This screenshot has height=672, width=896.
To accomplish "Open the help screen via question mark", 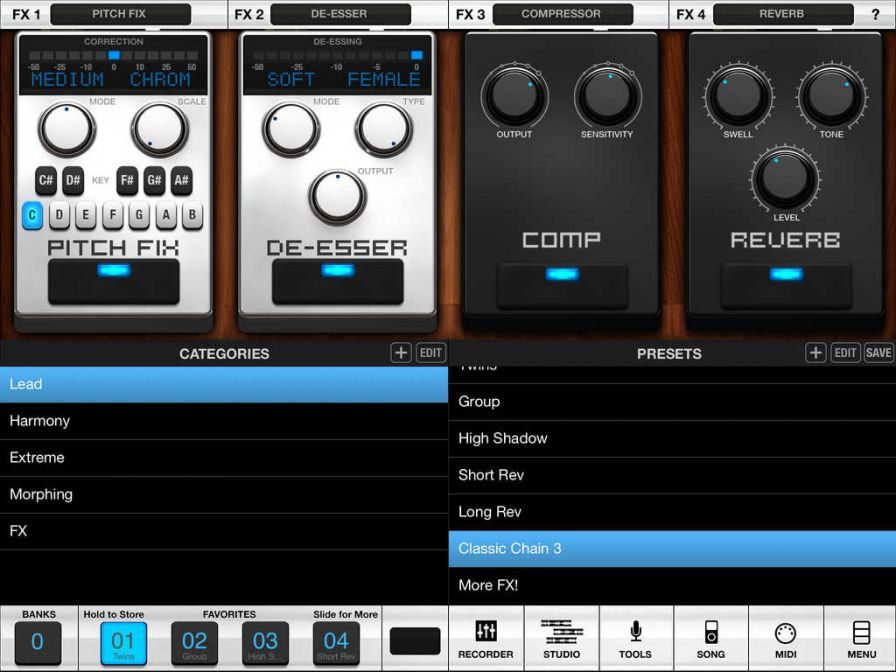I will pyautogui.click(x=877, y=13).
